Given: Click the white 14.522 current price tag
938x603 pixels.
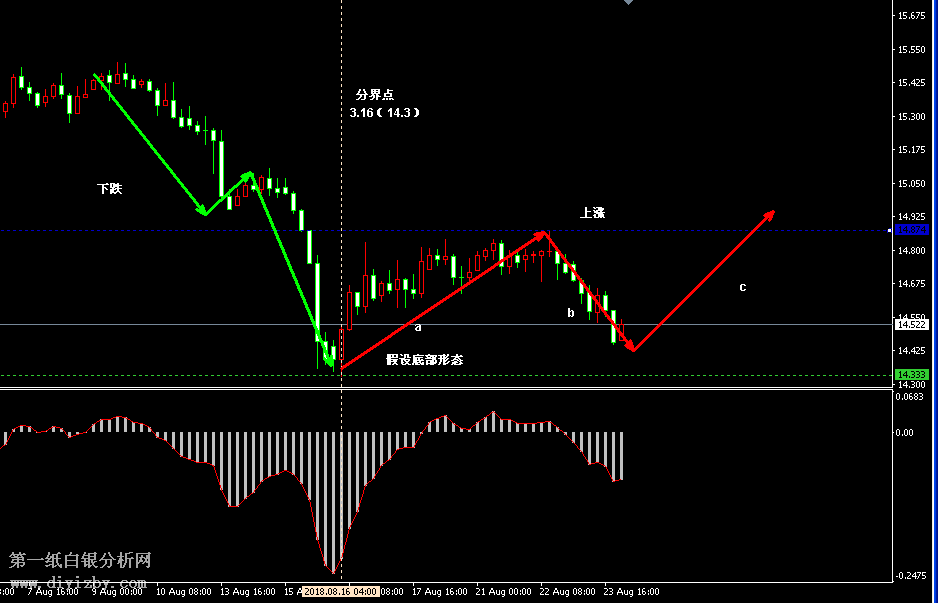Looking at the screenshot, I should (911, 324).
